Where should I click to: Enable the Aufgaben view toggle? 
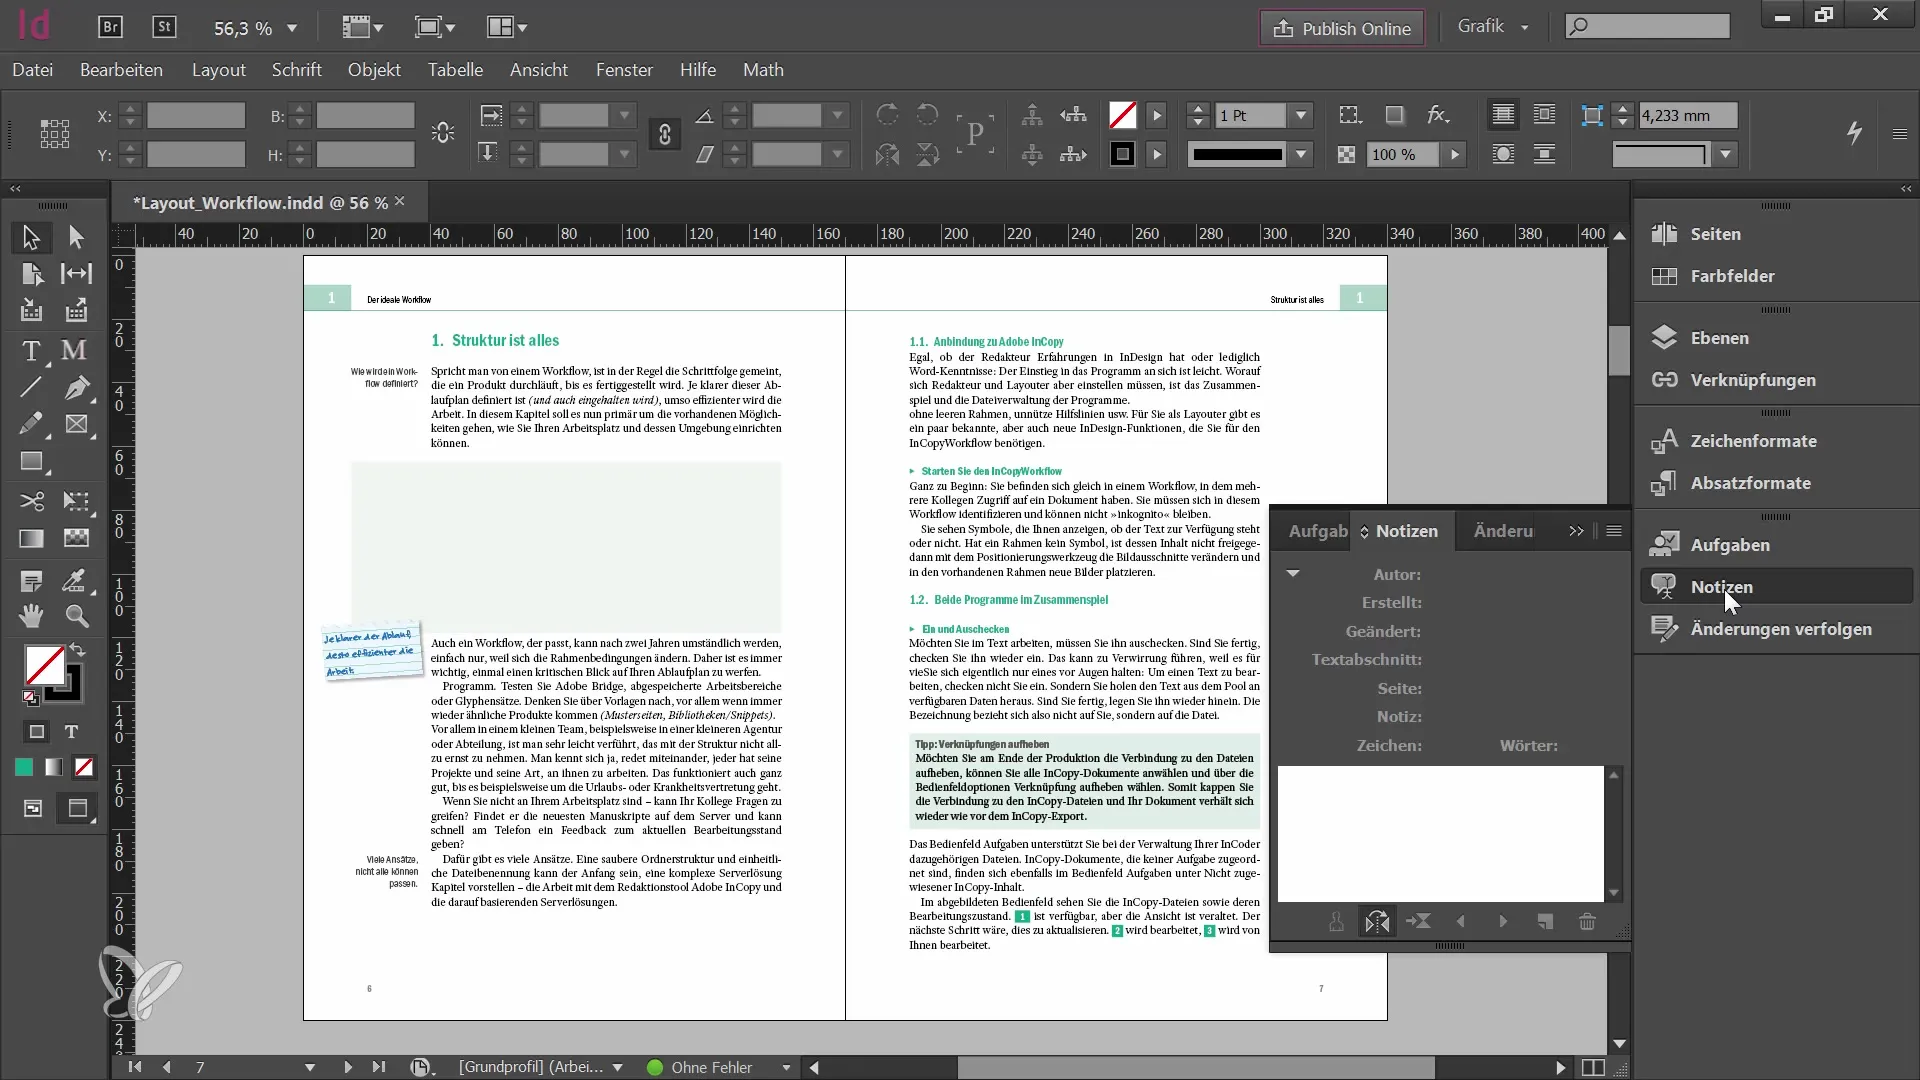coord(1316,530)
